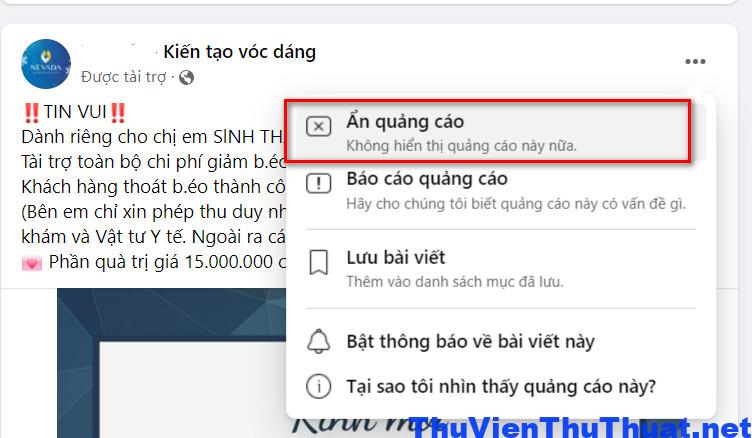Click the bell notification icon
This screenshot has height=438, width=752.
318,341
